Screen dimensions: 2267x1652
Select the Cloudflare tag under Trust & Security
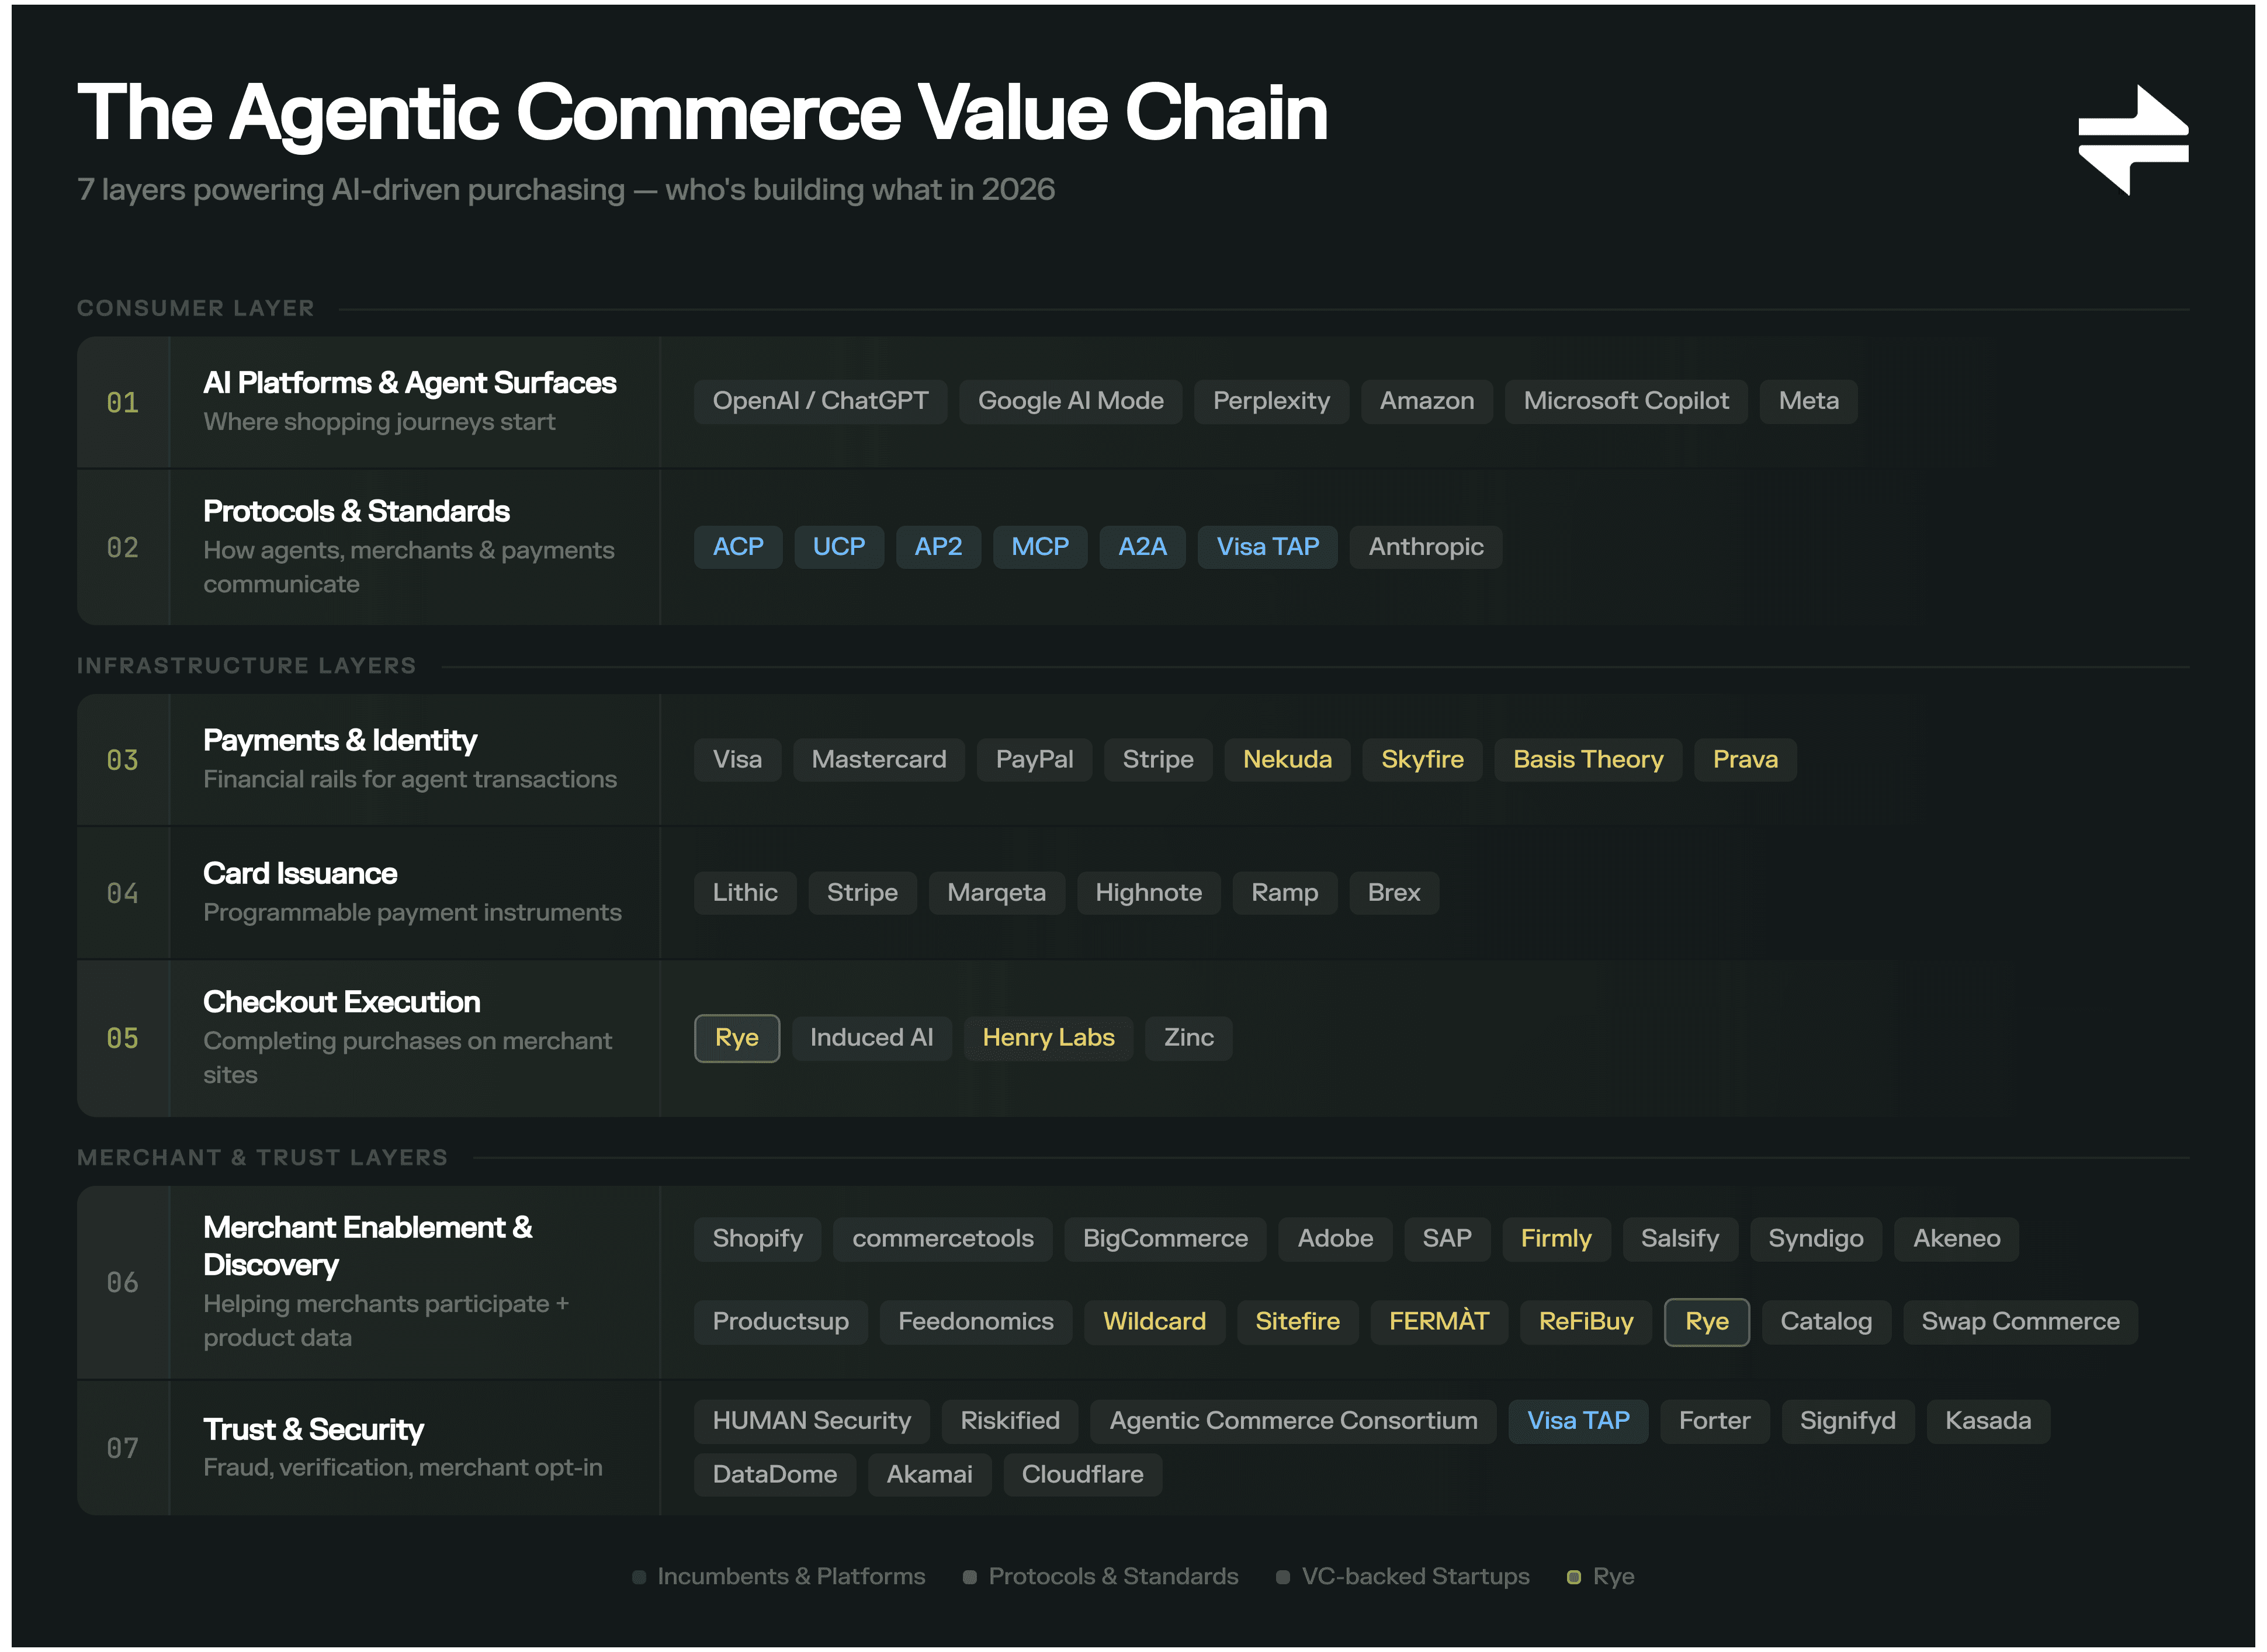[x=1082, y=1474]
